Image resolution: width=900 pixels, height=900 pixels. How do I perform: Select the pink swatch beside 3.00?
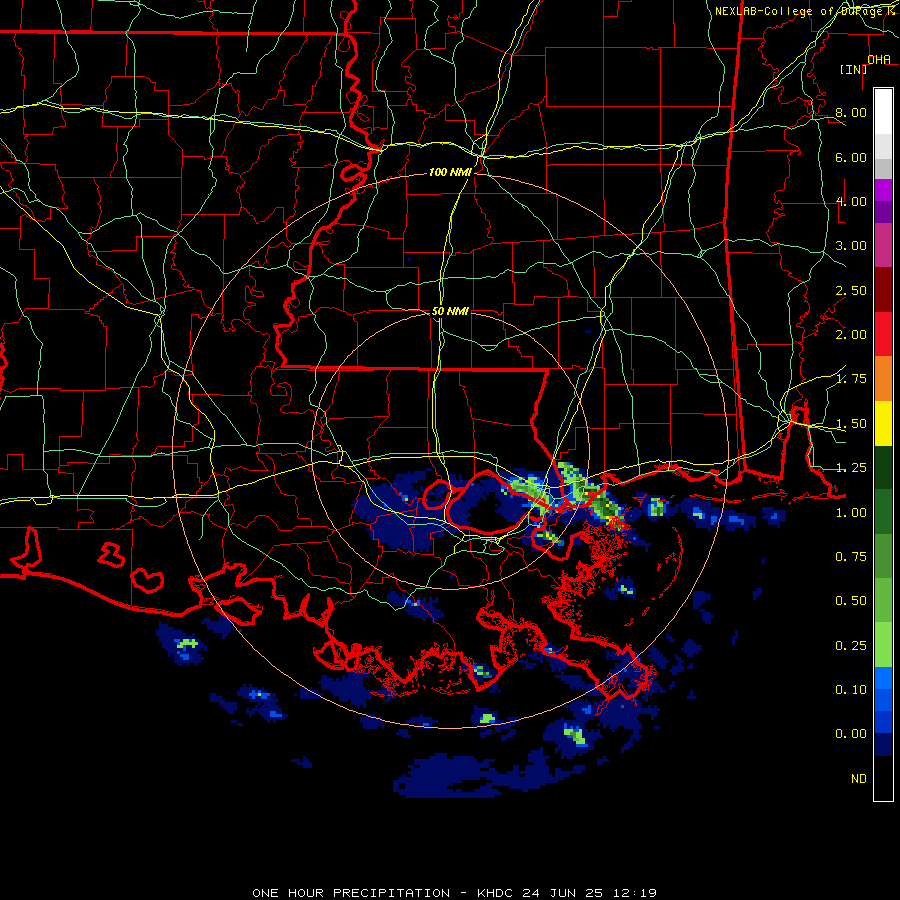click(883, 246)
